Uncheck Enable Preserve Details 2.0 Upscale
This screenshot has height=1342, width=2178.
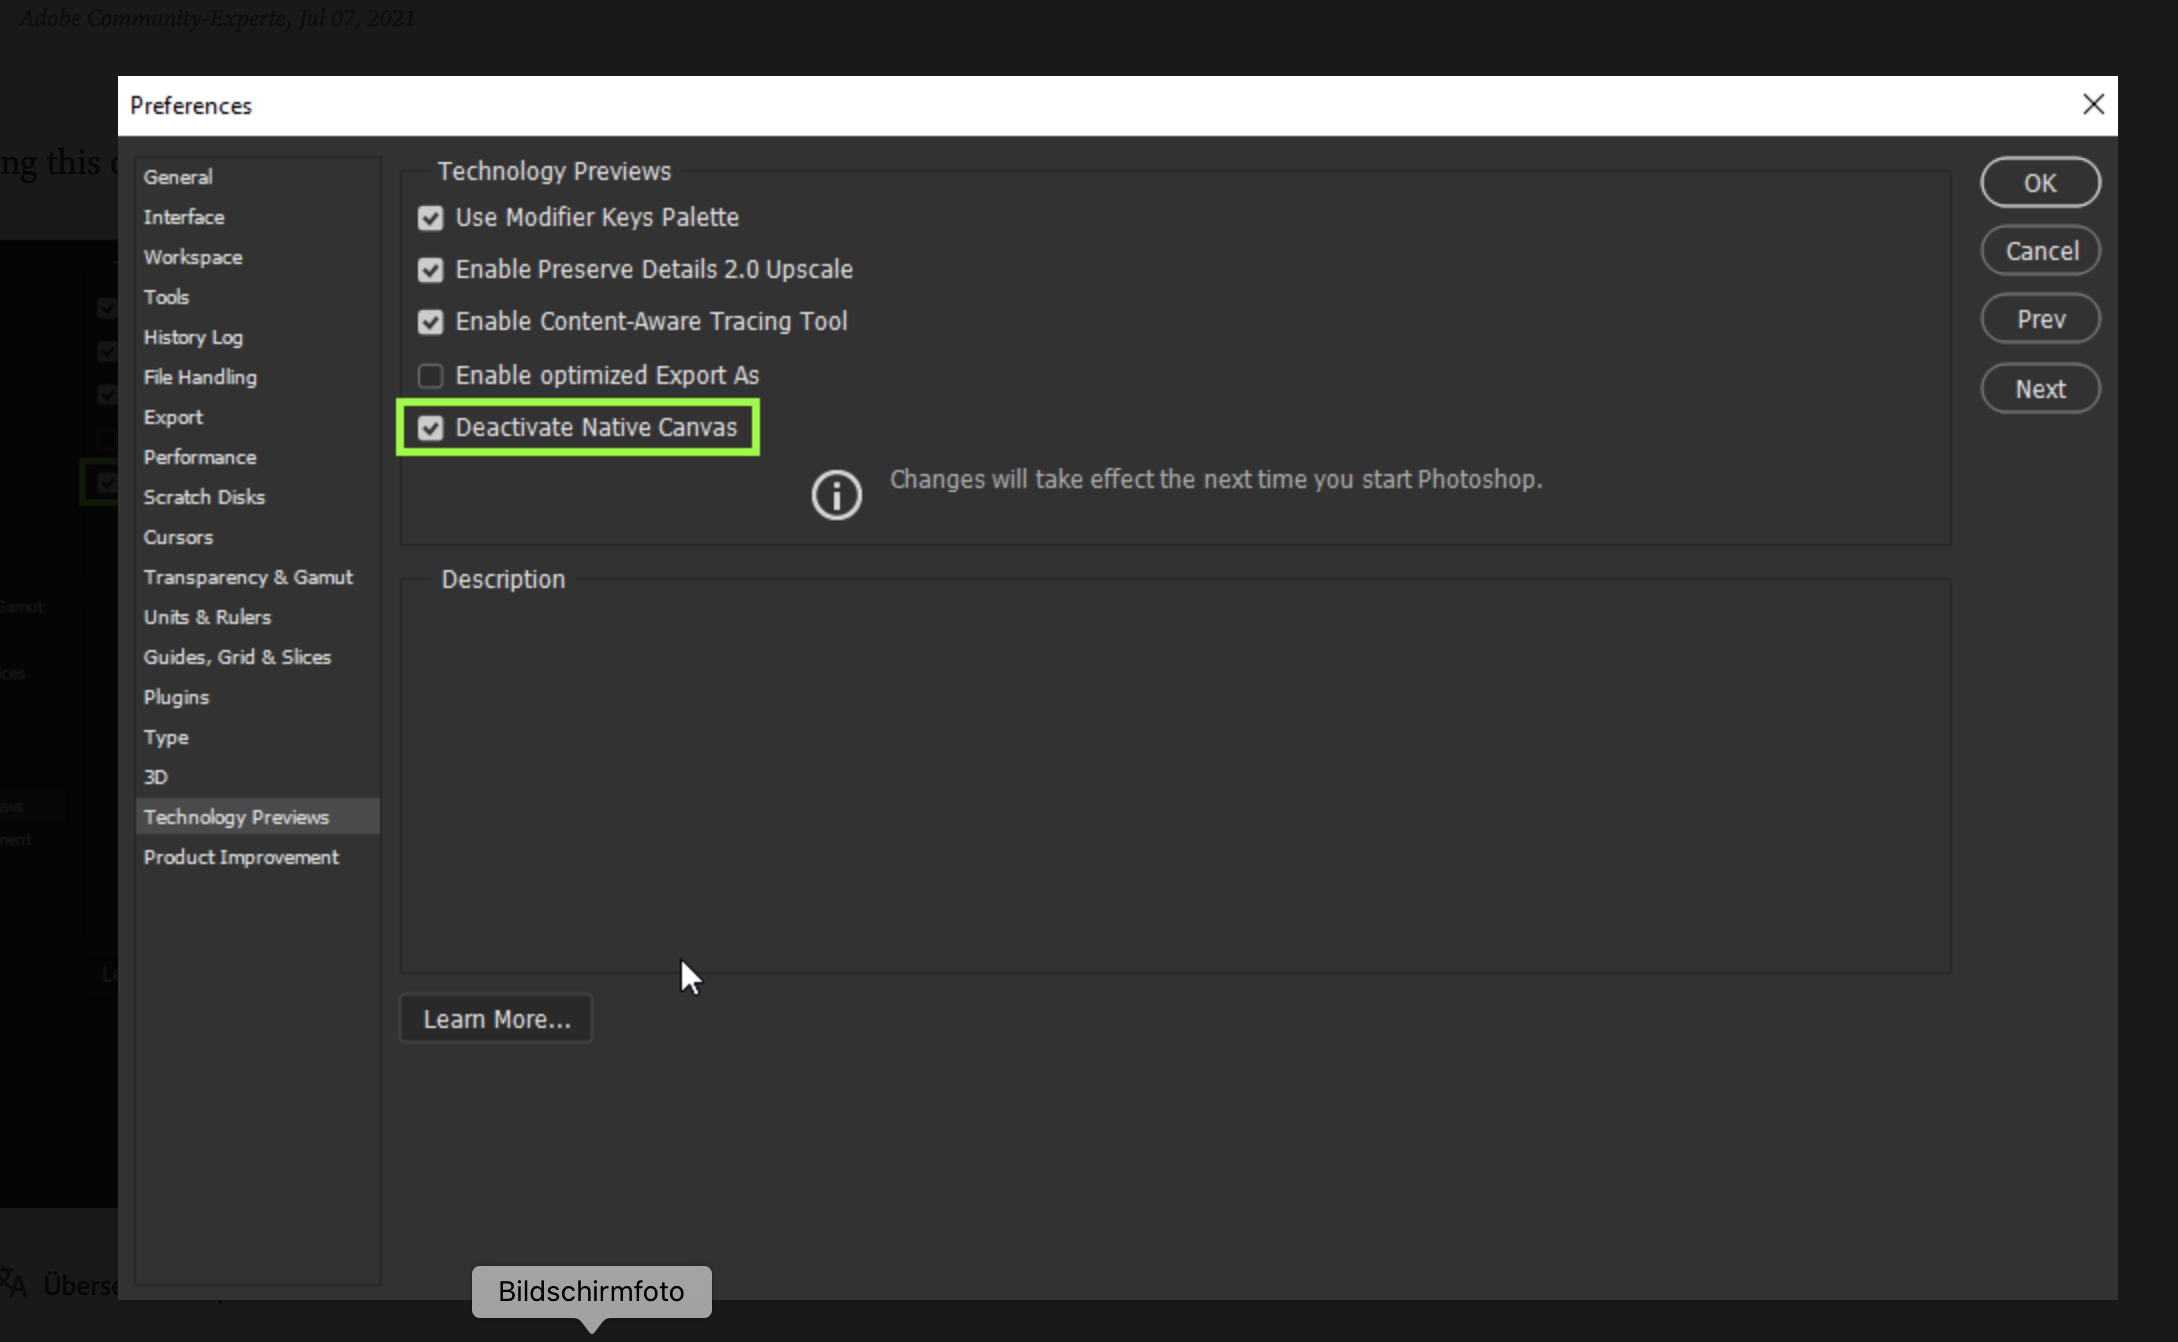pyautogui.click(x=430, y=270)
